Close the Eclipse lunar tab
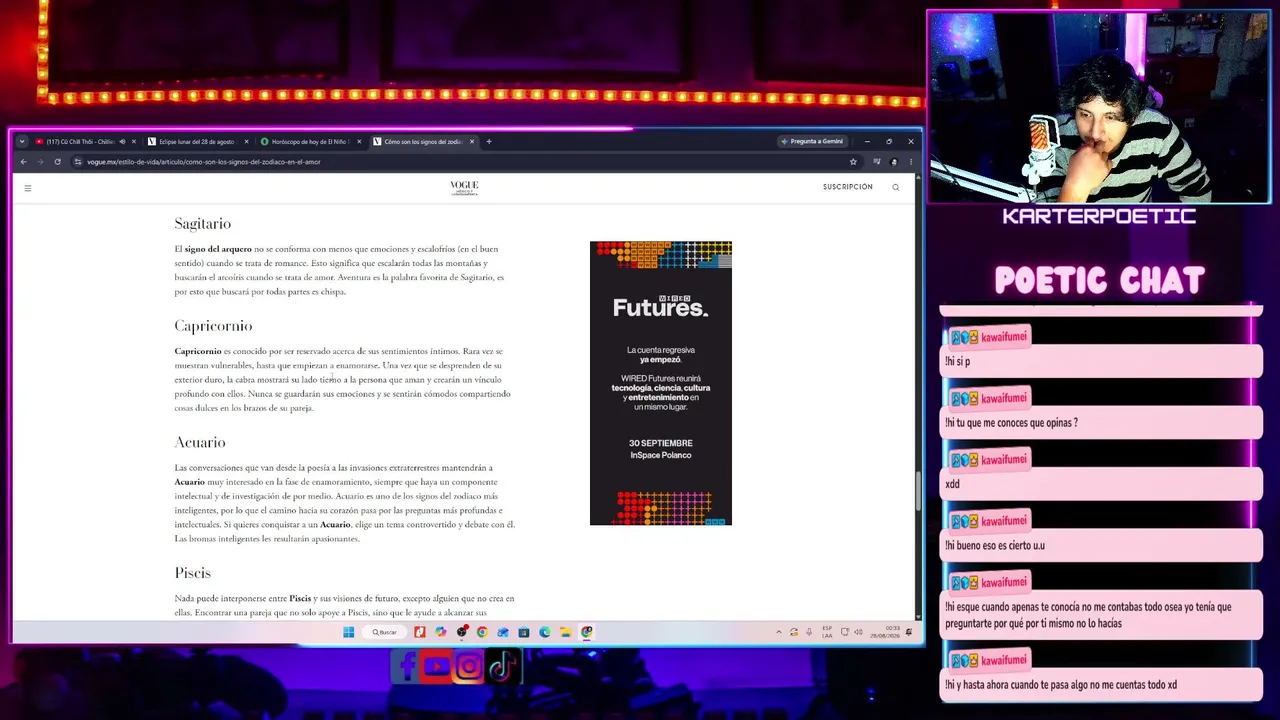This screenshot has height=720, width=1280. click(247, 141)
